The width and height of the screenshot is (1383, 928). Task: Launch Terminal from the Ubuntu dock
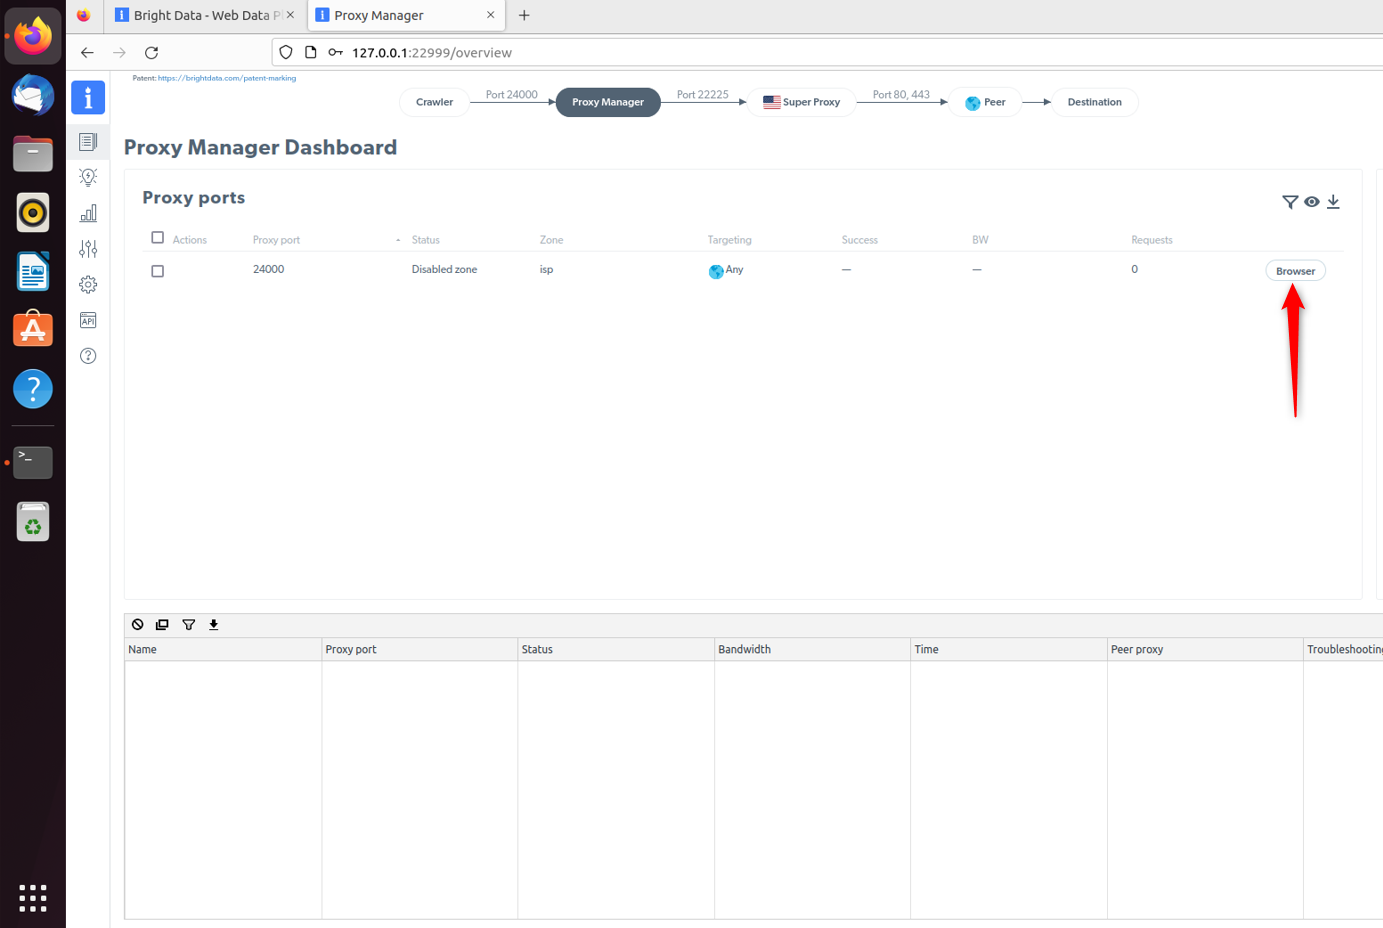(33, 462)
